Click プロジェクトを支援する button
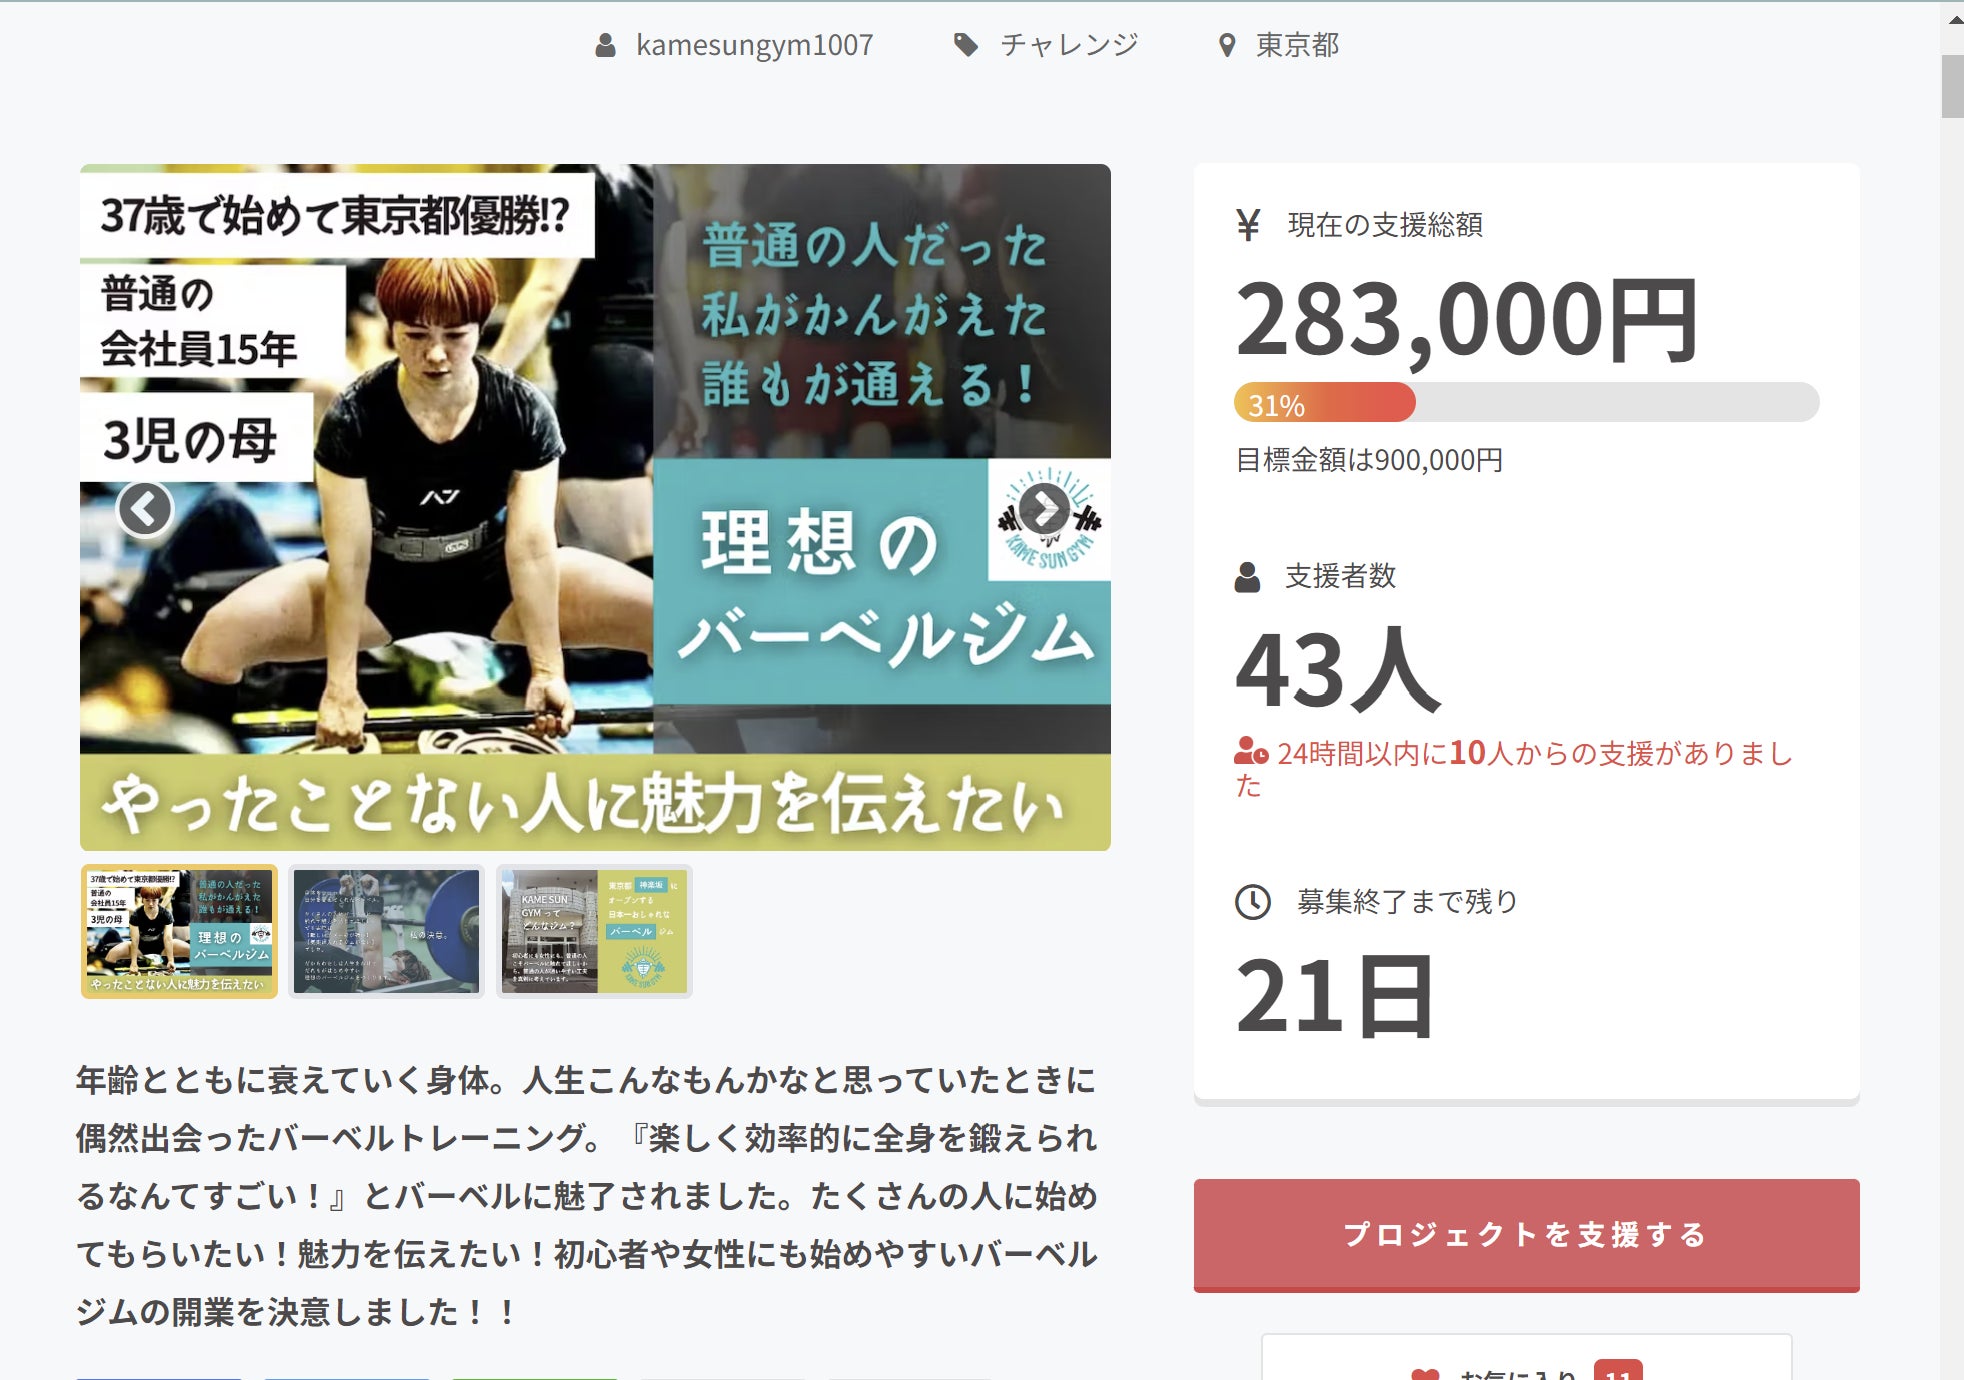Viewport: 1964px width, 1380px height. pos(1526,1235)
